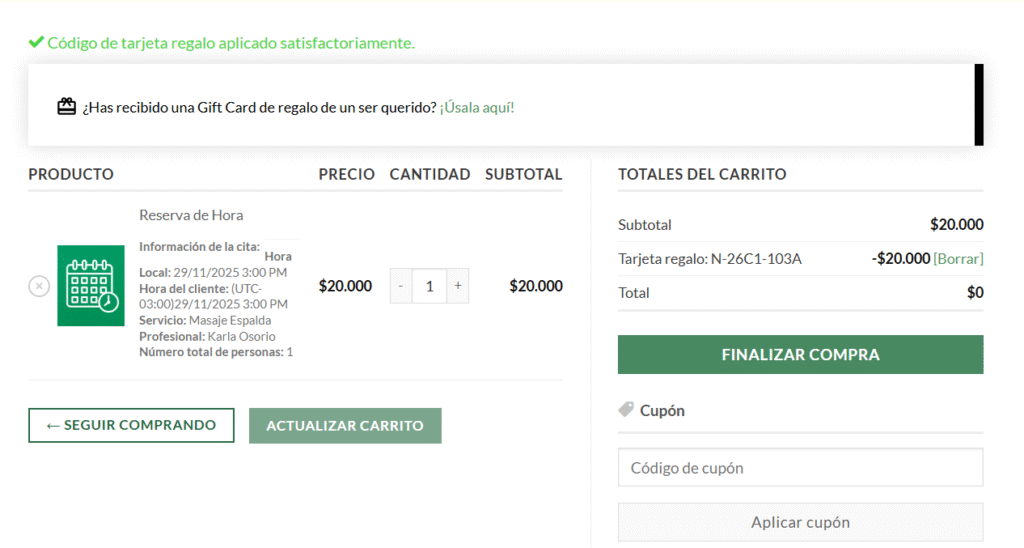
Task: Click the TOTALES DEL CARRITO heading
Action: pyautogui.click(x=702, y=174)
